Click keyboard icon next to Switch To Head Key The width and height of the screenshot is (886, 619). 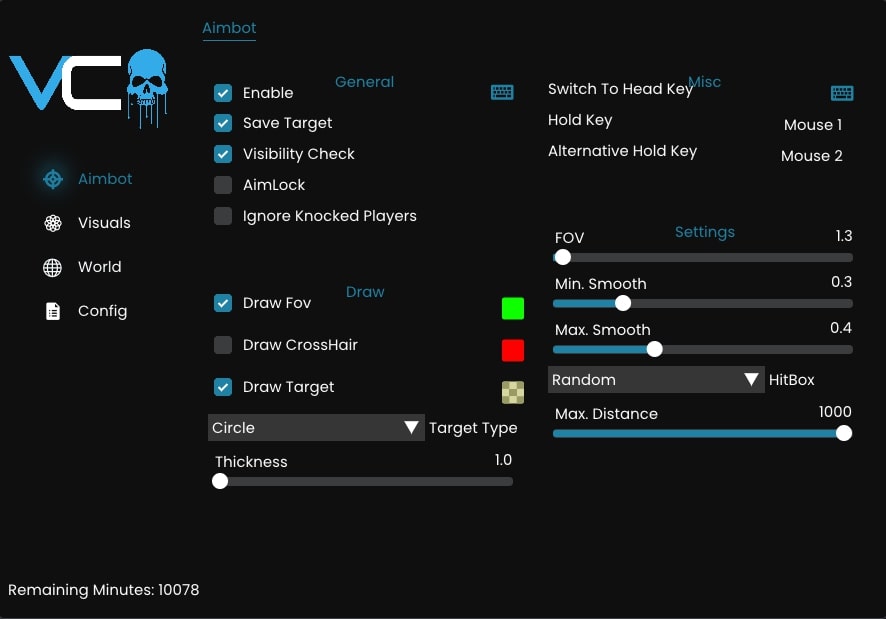tap(842, 93)
